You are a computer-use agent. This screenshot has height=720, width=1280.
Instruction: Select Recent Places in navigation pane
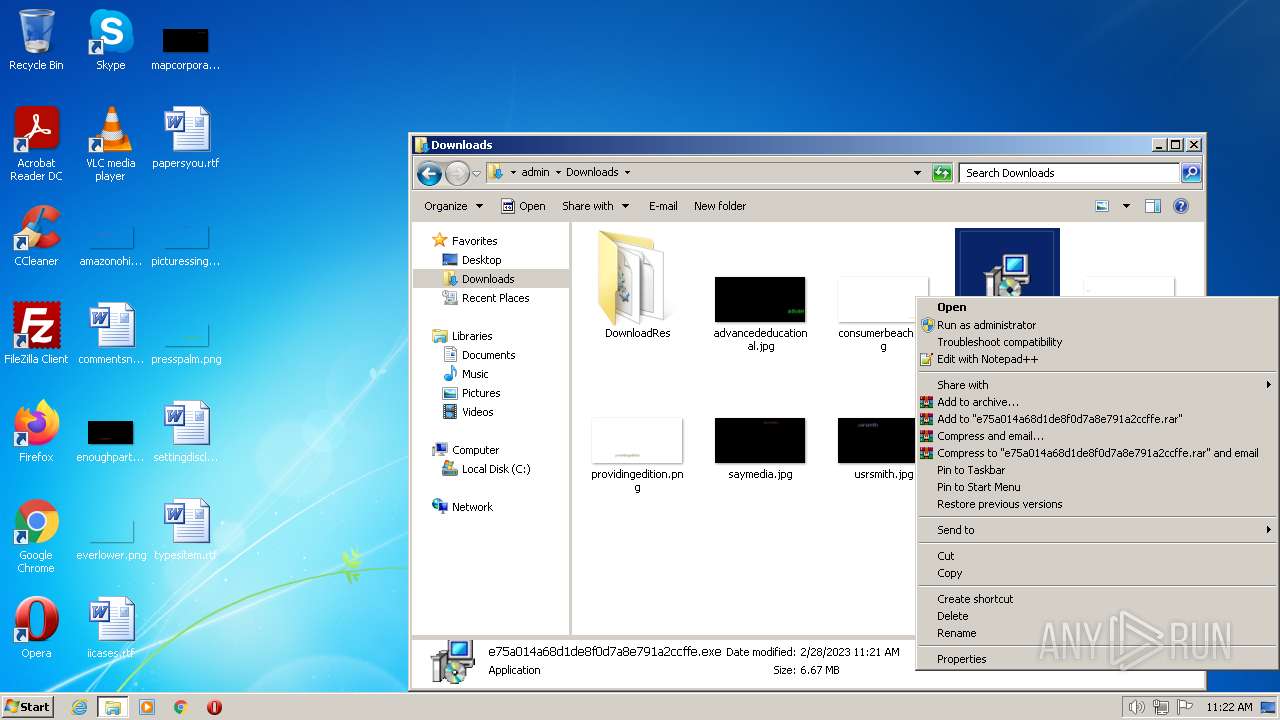click(495, 298)
